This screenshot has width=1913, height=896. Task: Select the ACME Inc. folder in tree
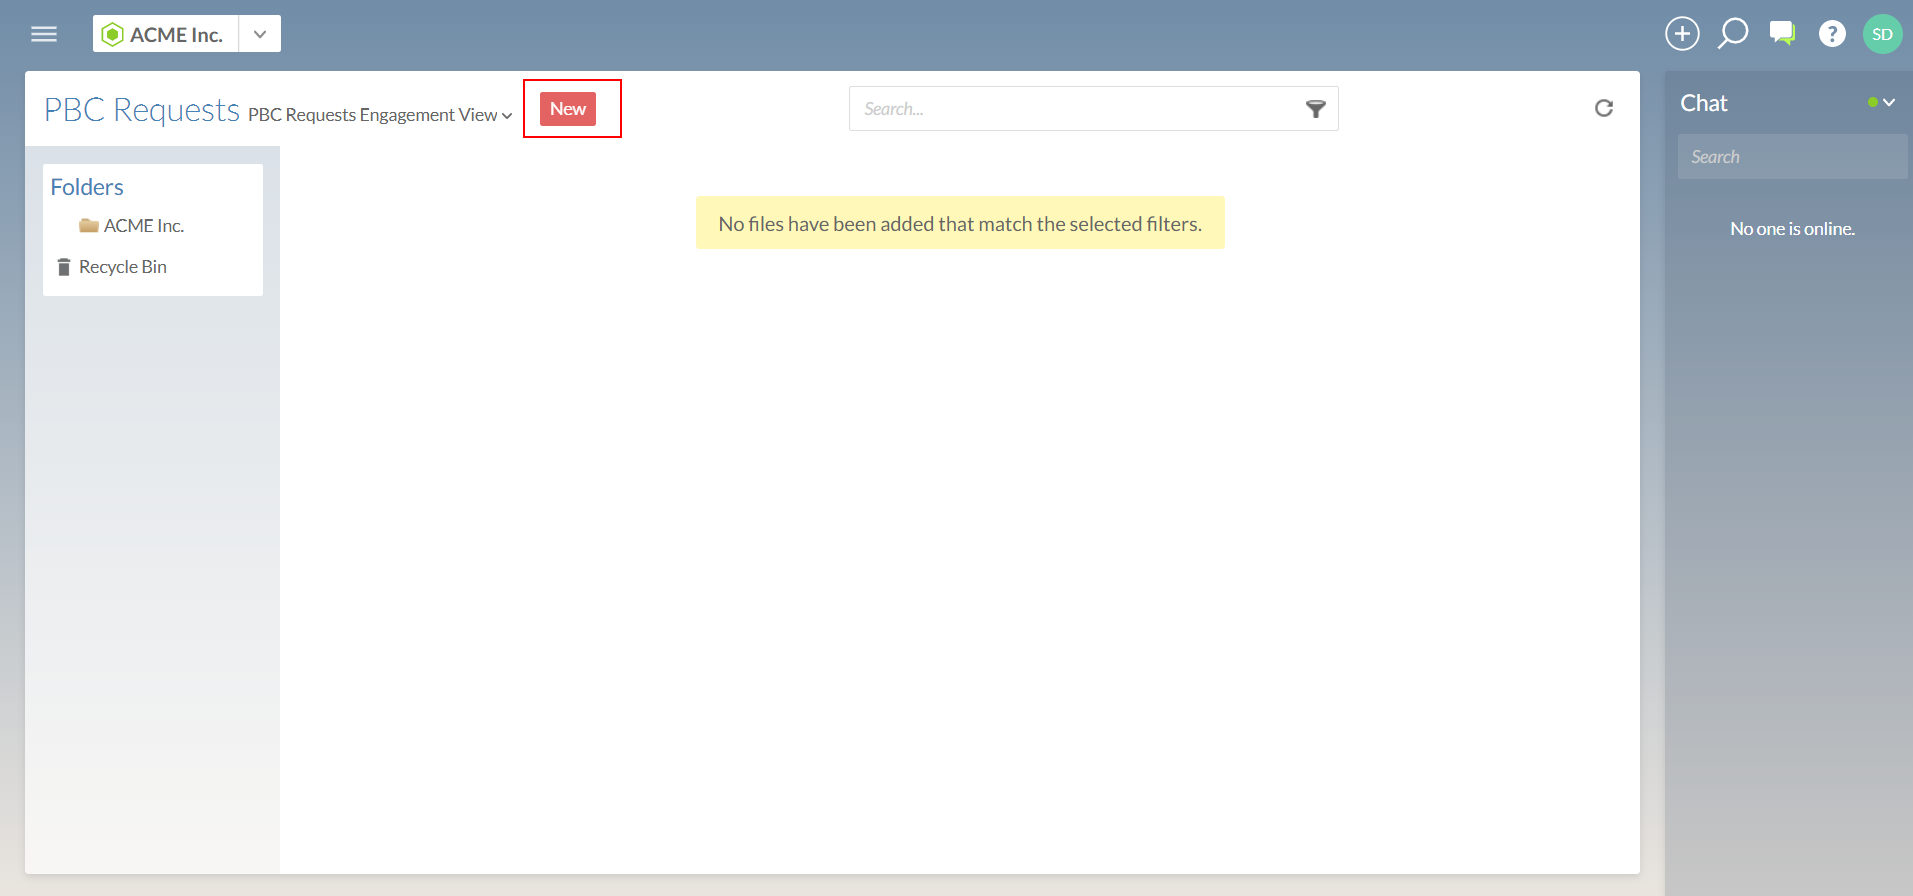point(143,226)
